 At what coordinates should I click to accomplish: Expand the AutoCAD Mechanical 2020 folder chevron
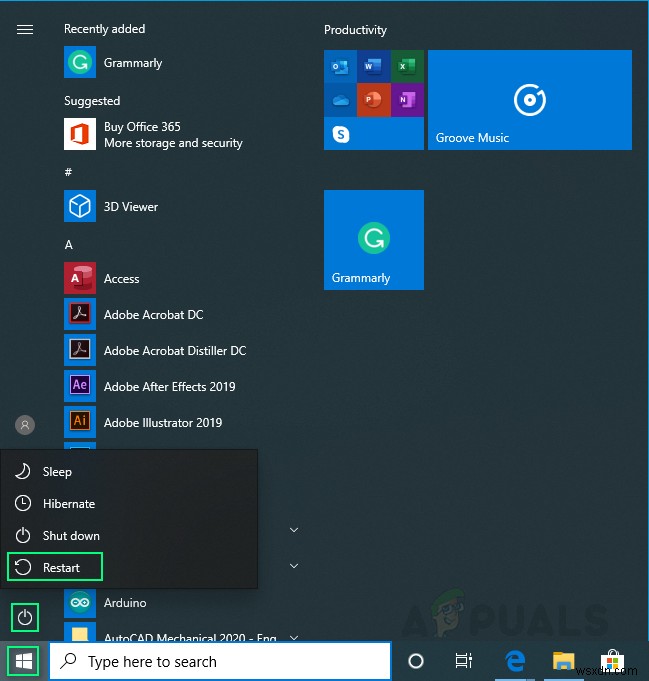(x=294, y=638)
